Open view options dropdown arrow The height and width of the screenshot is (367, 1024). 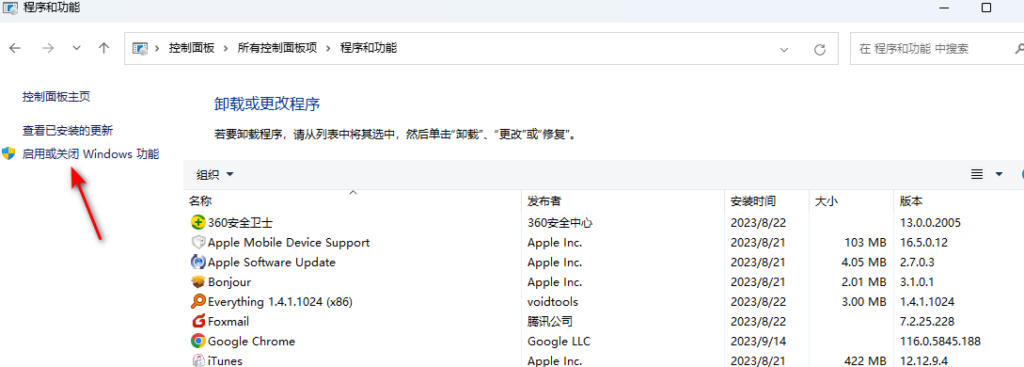[999, 174]
